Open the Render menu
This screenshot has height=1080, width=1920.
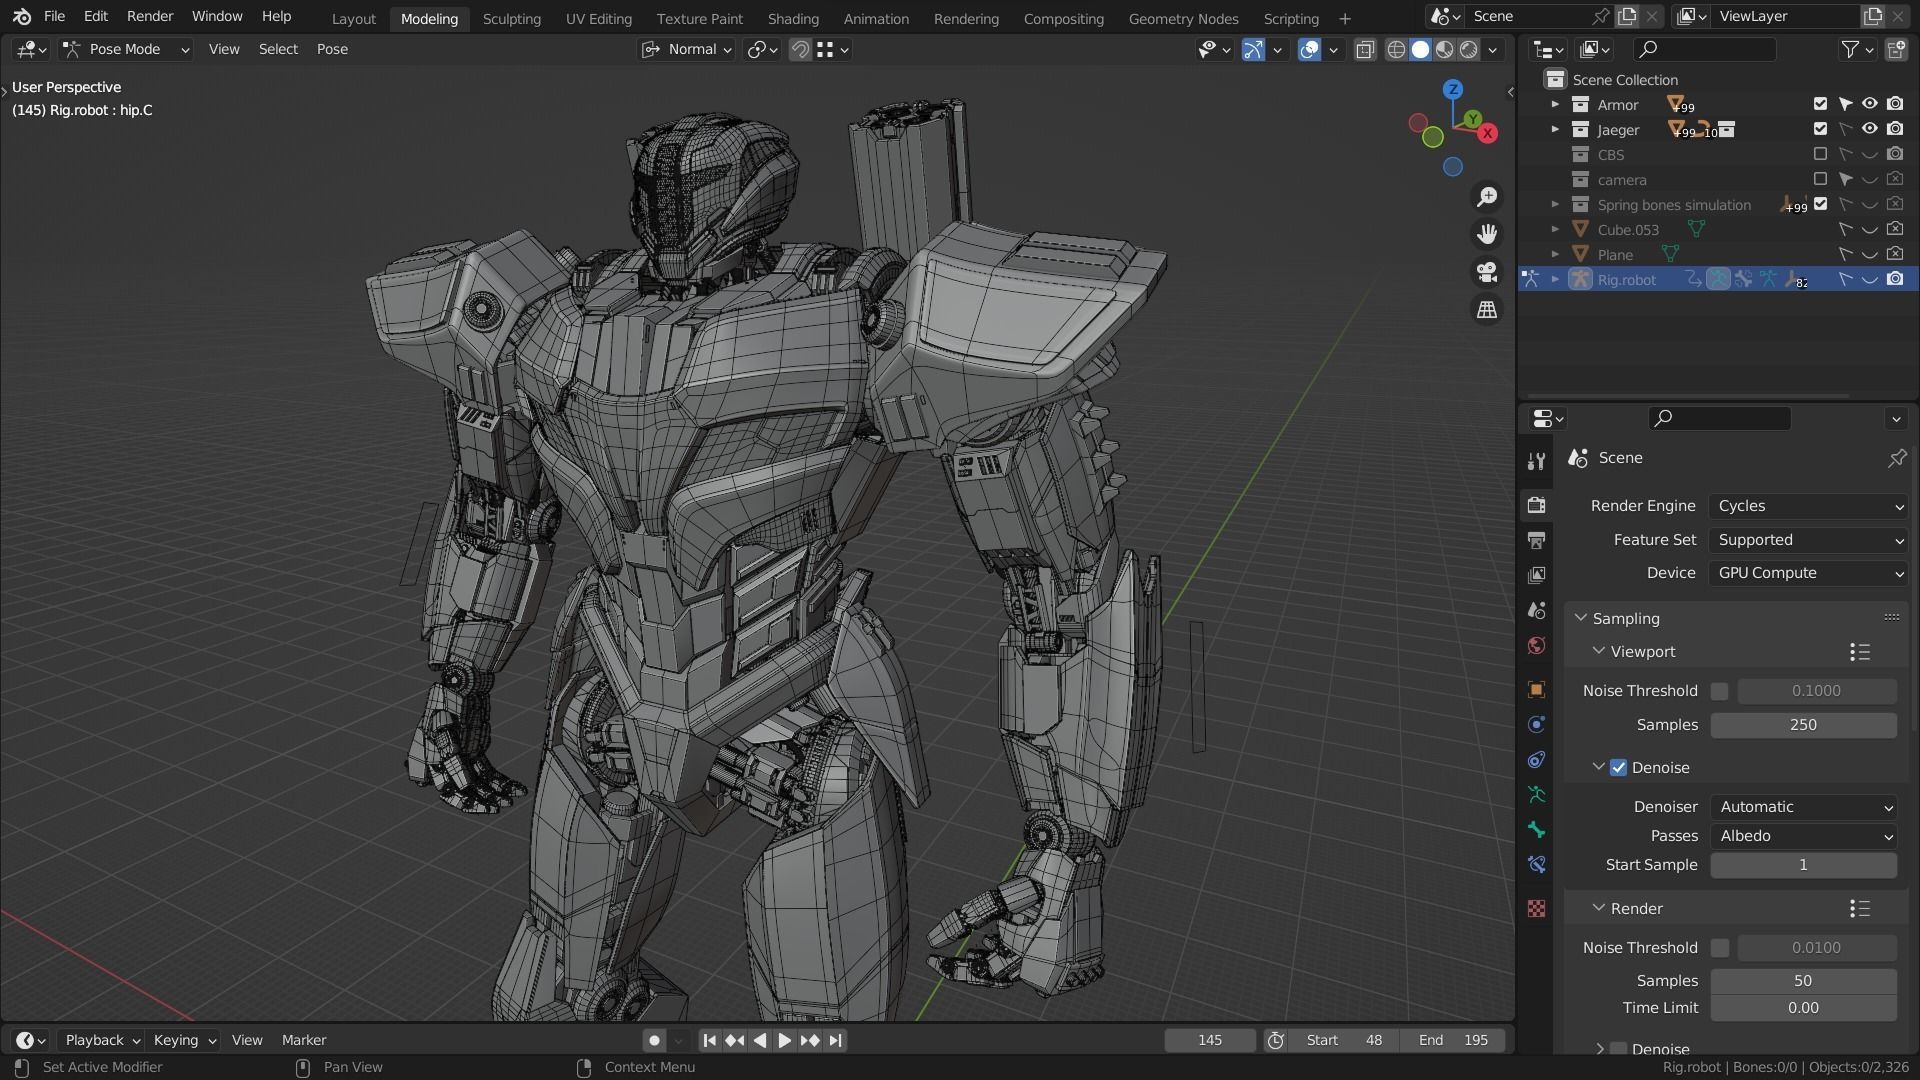click(x=149, y=16)
